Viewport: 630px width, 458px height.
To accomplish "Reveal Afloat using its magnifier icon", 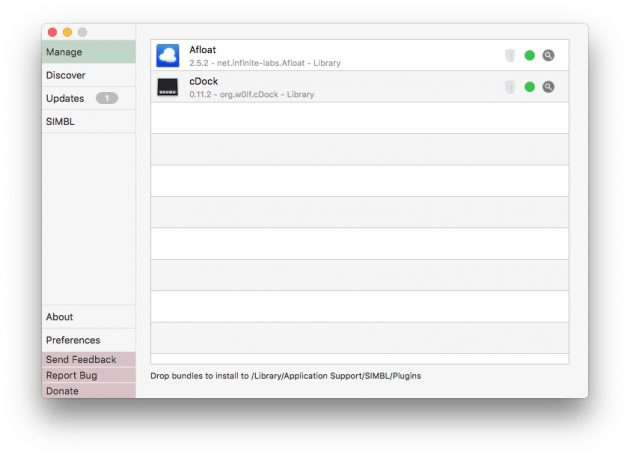I will coord(548,55).
